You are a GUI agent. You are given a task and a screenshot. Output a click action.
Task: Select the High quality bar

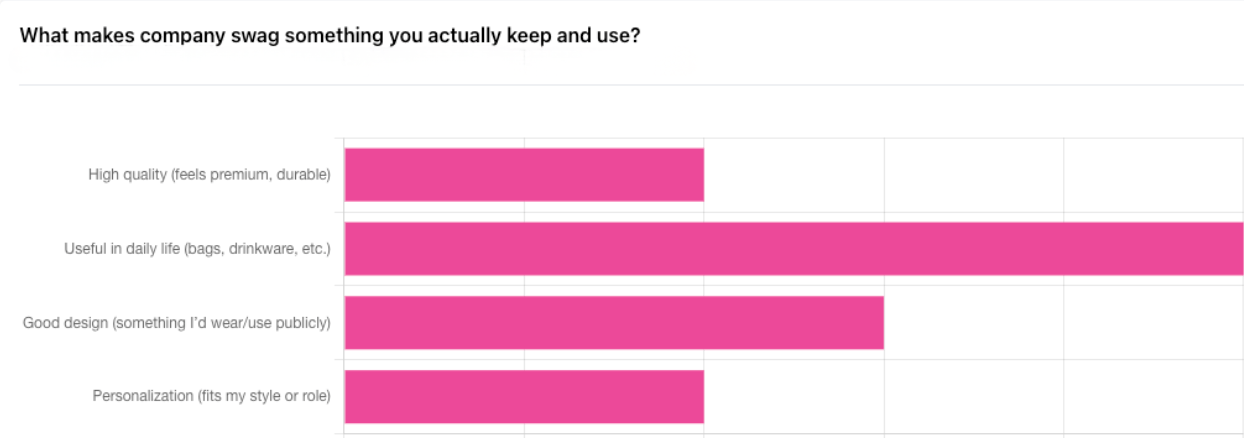click(524, 175)
